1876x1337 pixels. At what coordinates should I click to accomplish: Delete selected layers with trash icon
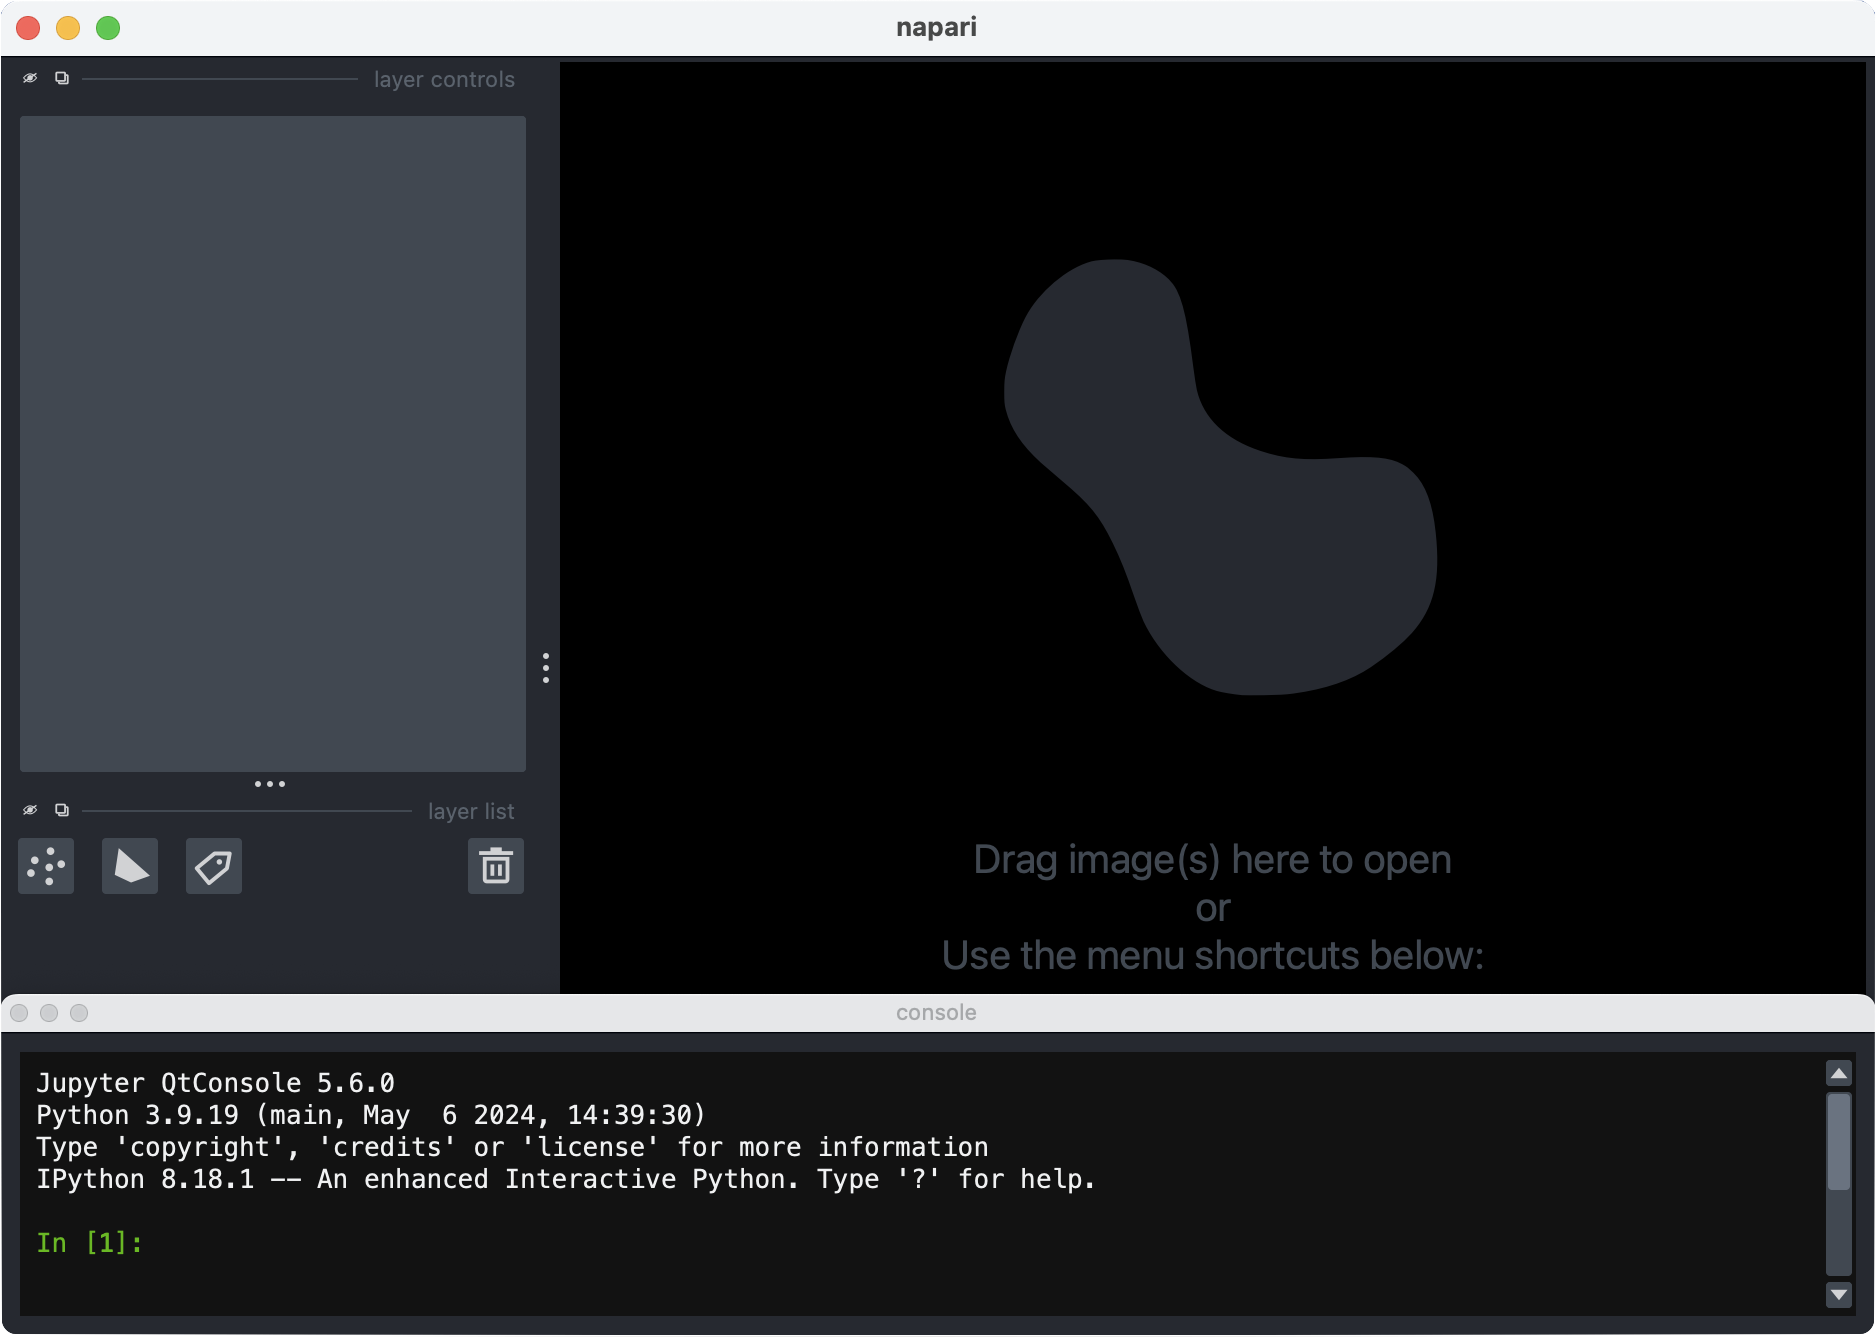[496, 866]
